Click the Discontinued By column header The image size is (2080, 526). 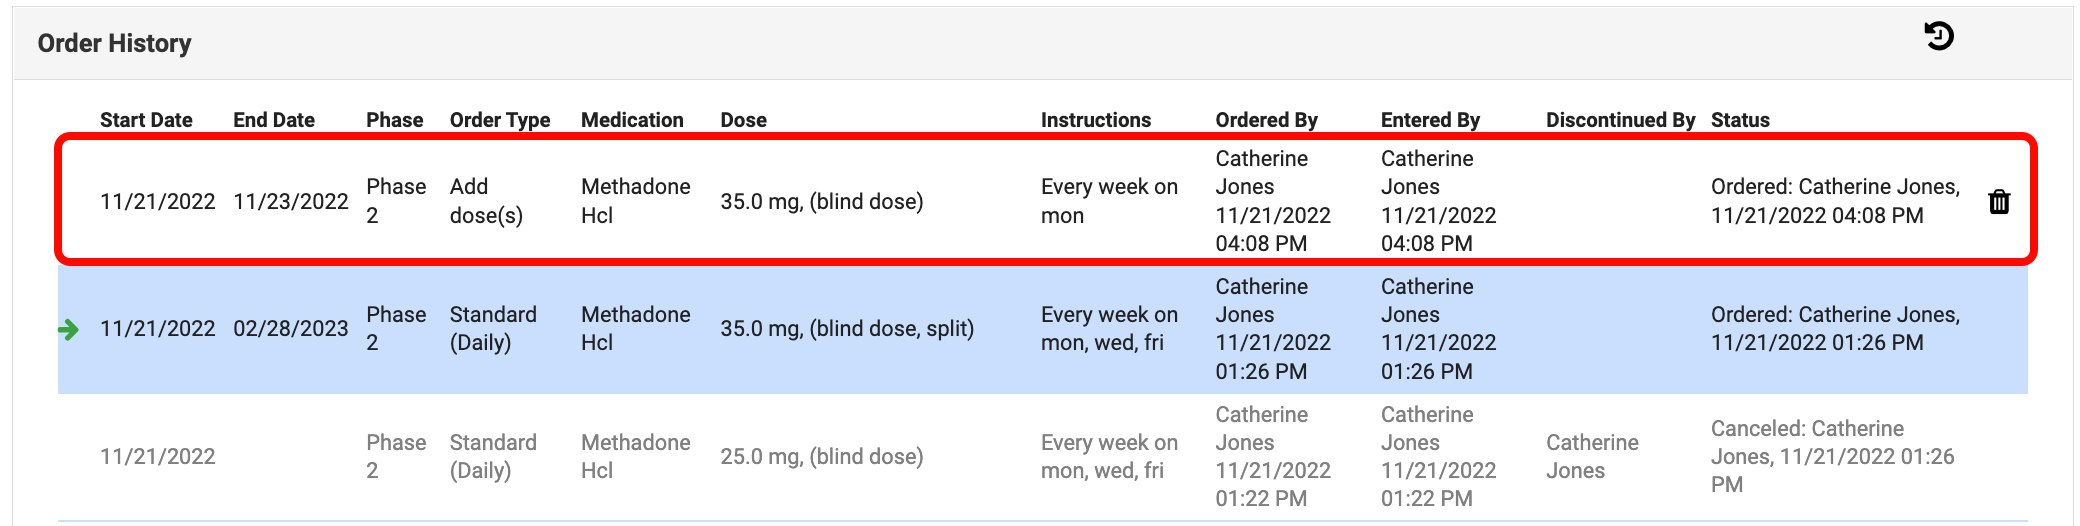tap(1620, 120)
